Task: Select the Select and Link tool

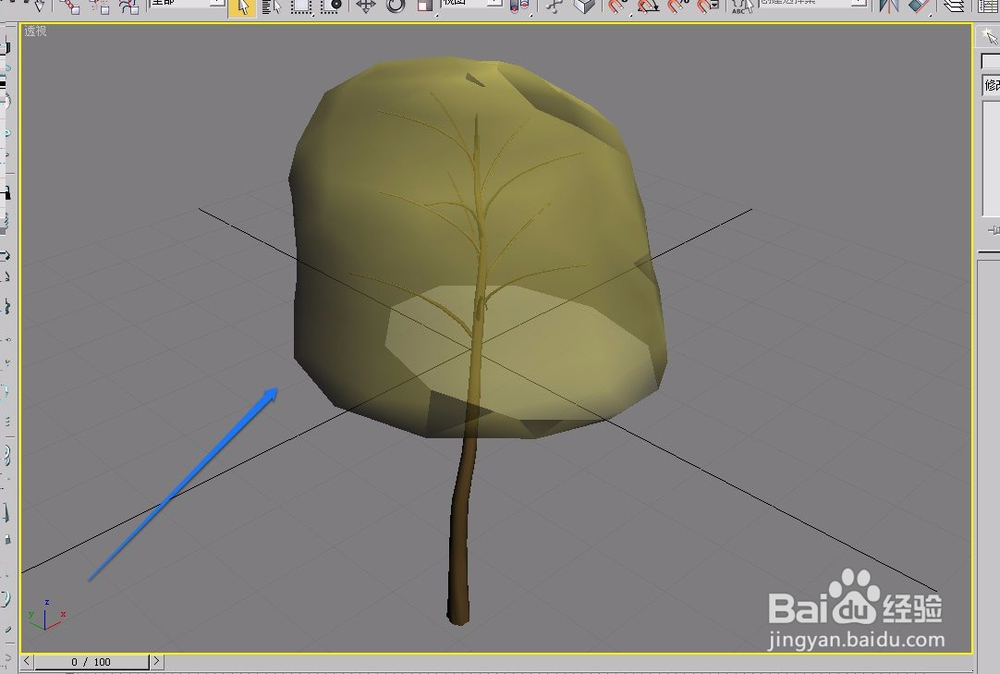Action: click(x=70, y=6)
